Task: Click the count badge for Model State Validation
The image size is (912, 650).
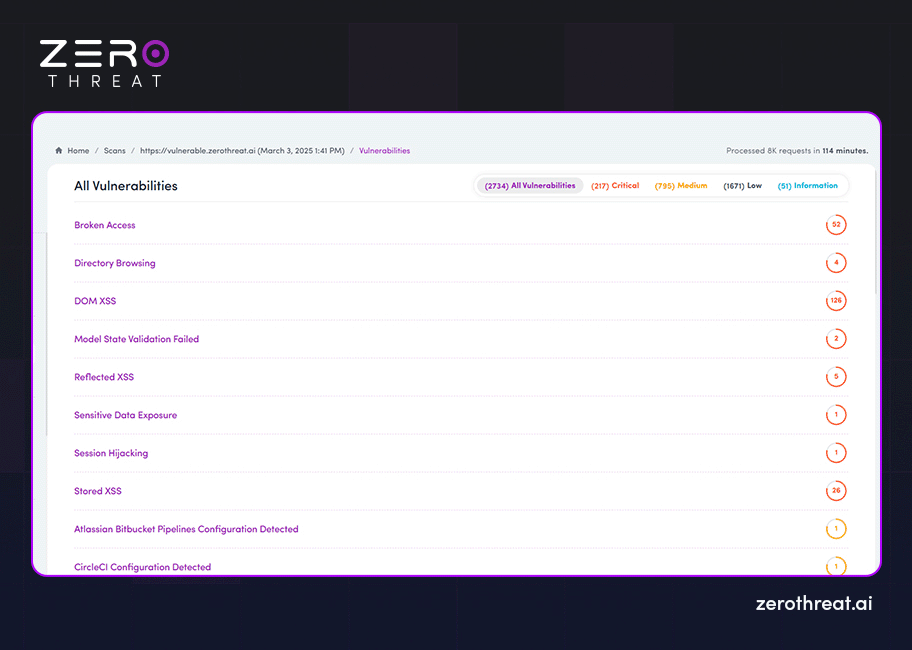Action: pyautogui.click(x=836, y=338)
